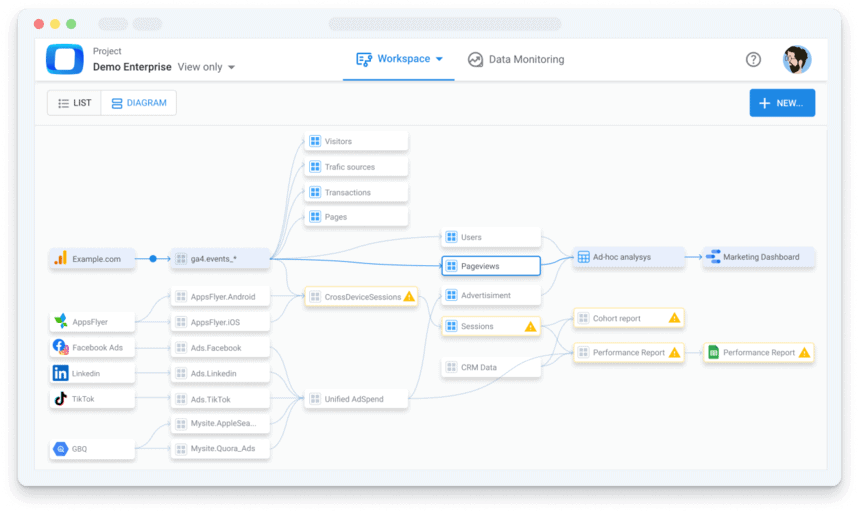Select the Performance Report table node

pyautogui.click(x=628, y=353)
